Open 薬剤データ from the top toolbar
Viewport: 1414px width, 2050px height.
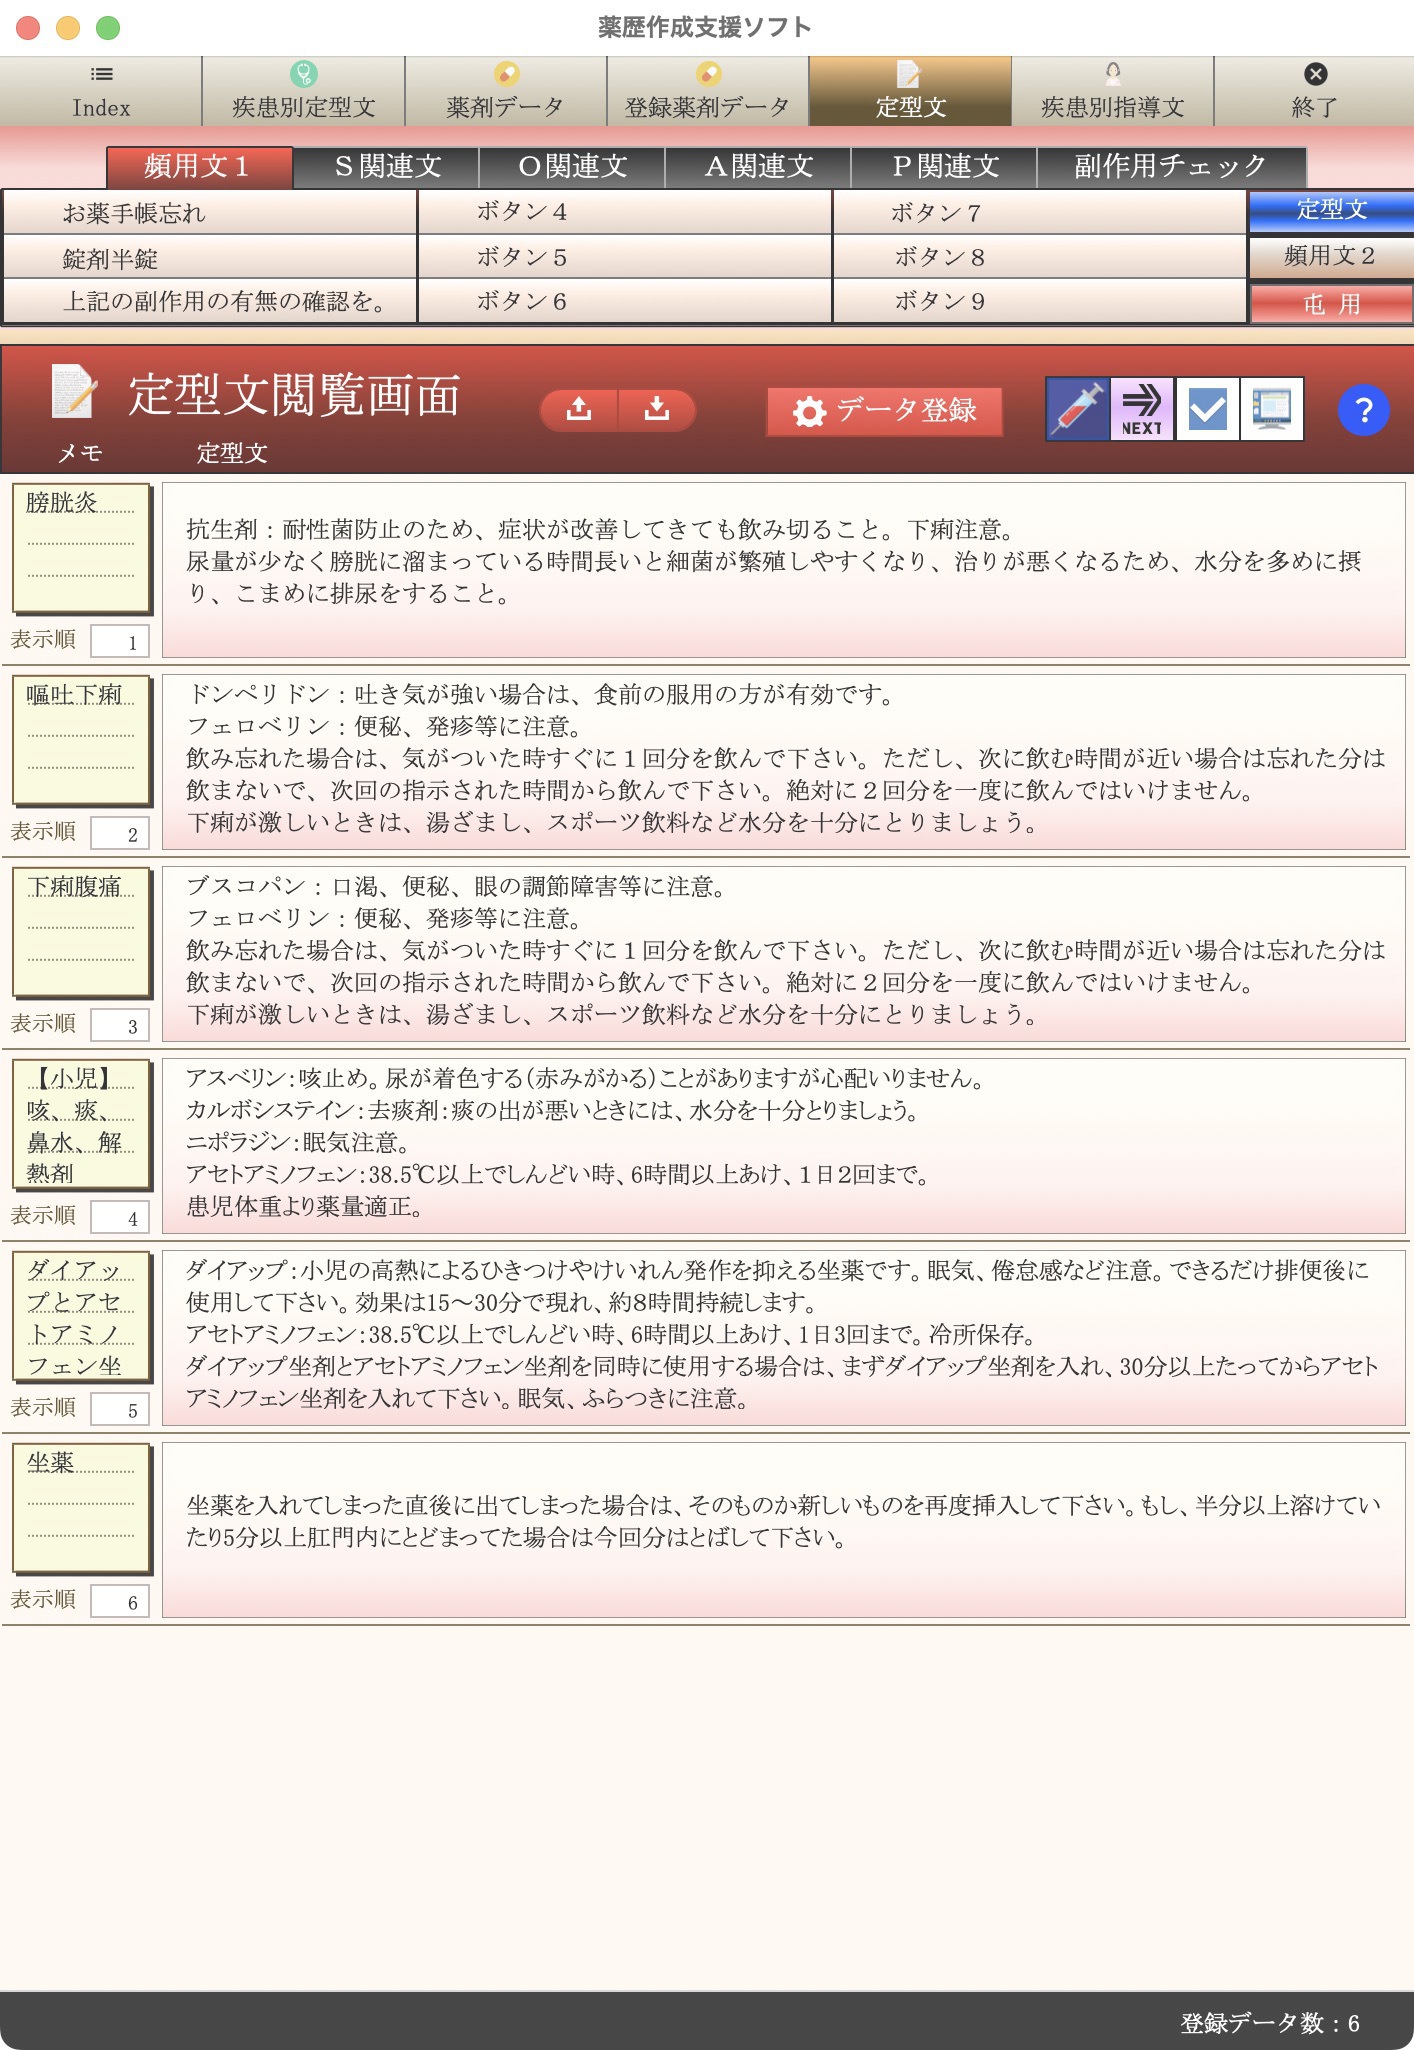506,91
